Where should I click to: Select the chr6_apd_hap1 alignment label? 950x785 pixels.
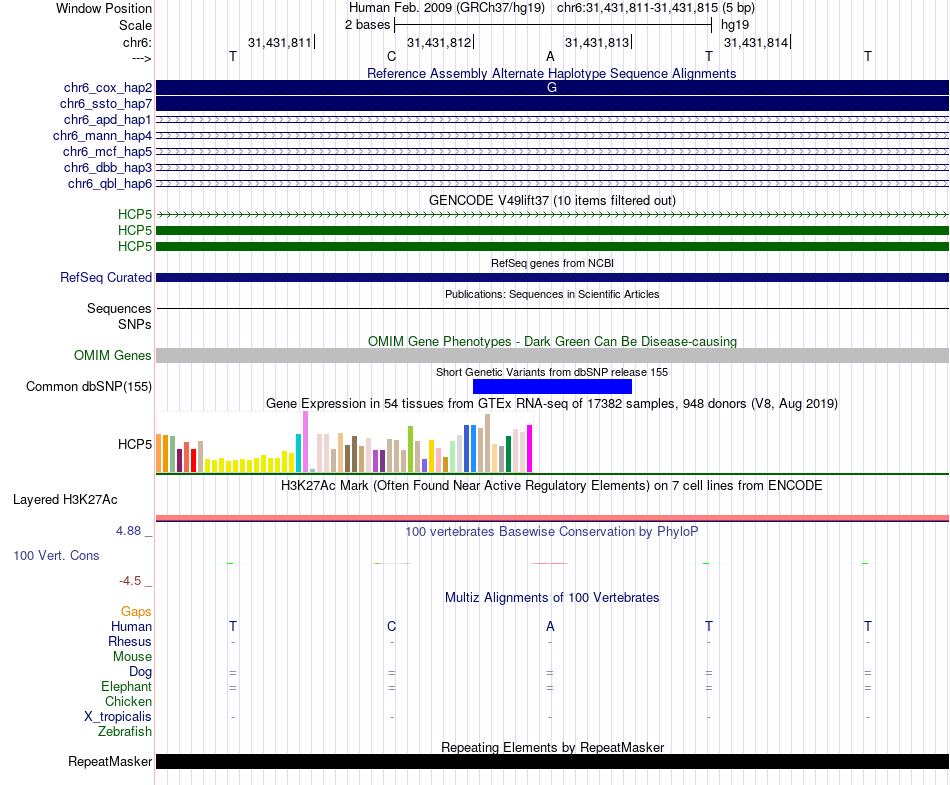(x=108, y=119)
